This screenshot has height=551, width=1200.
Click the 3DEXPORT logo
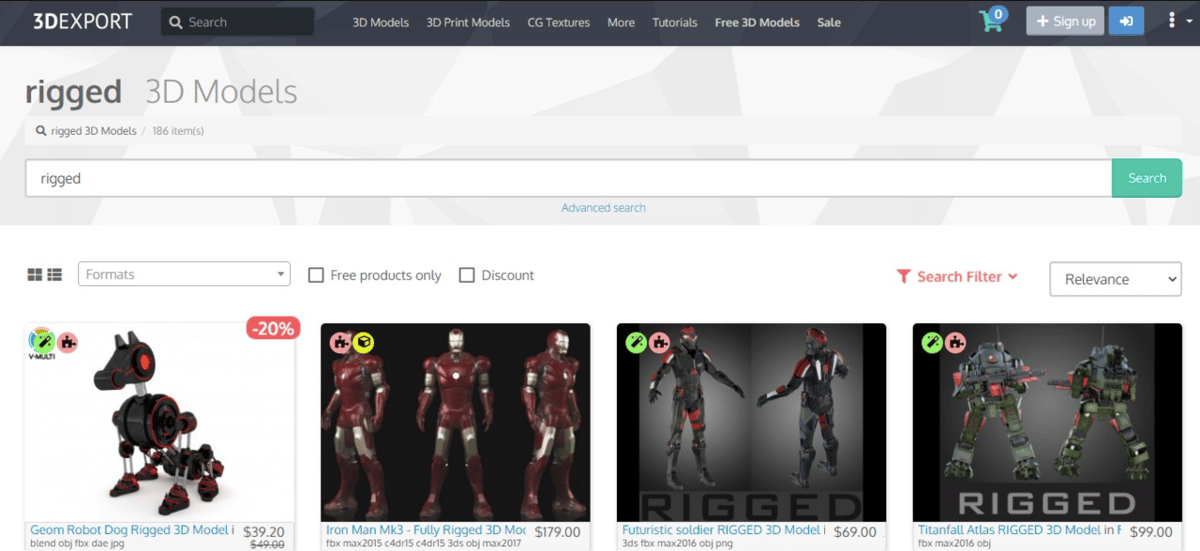coord(82,21)
